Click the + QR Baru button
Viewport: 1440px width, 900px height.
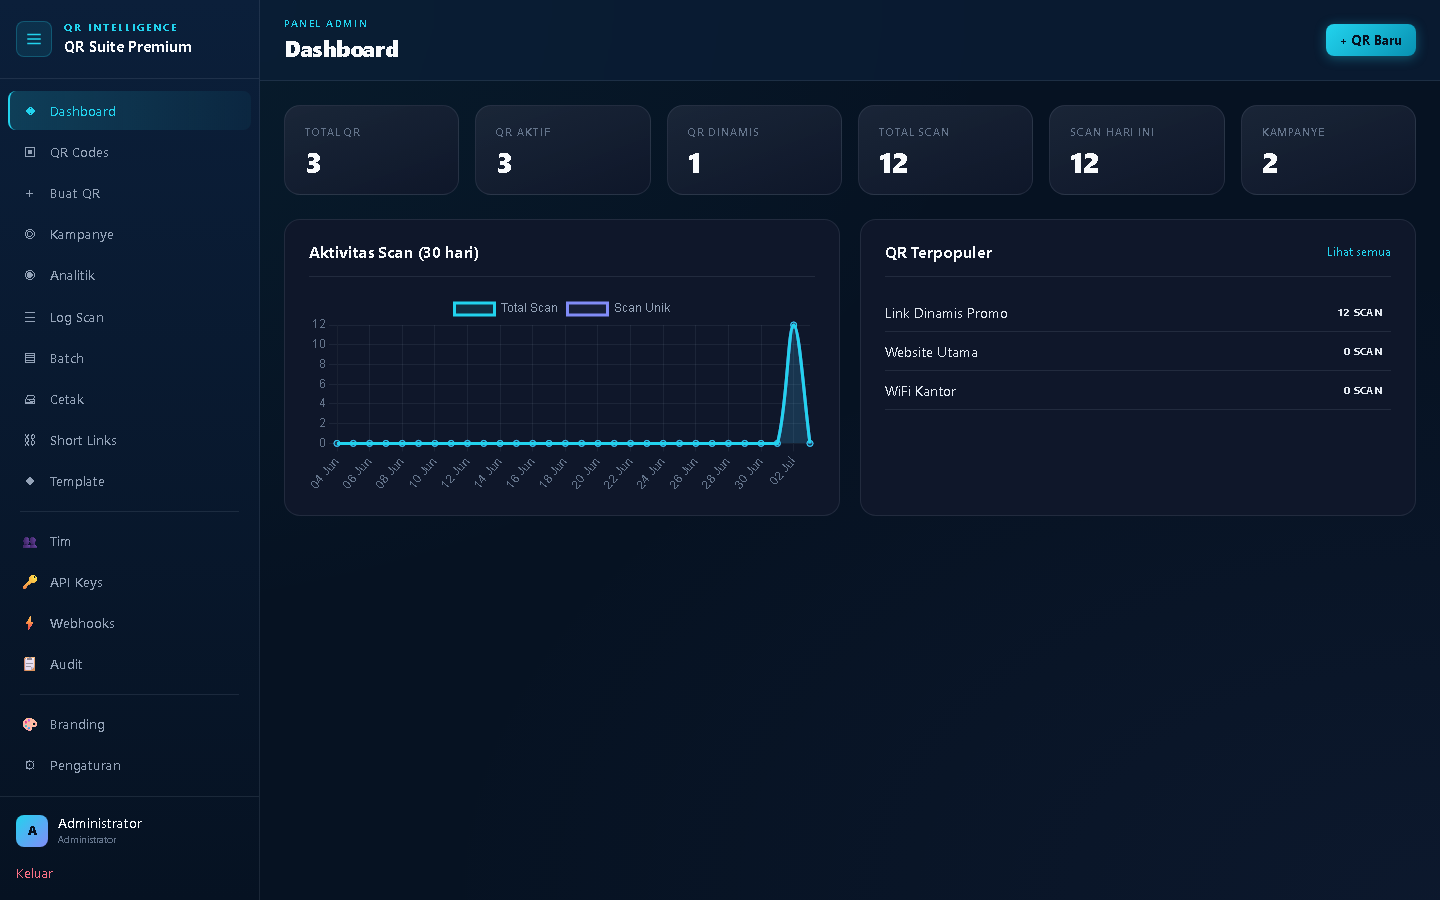pos(1370,40)
